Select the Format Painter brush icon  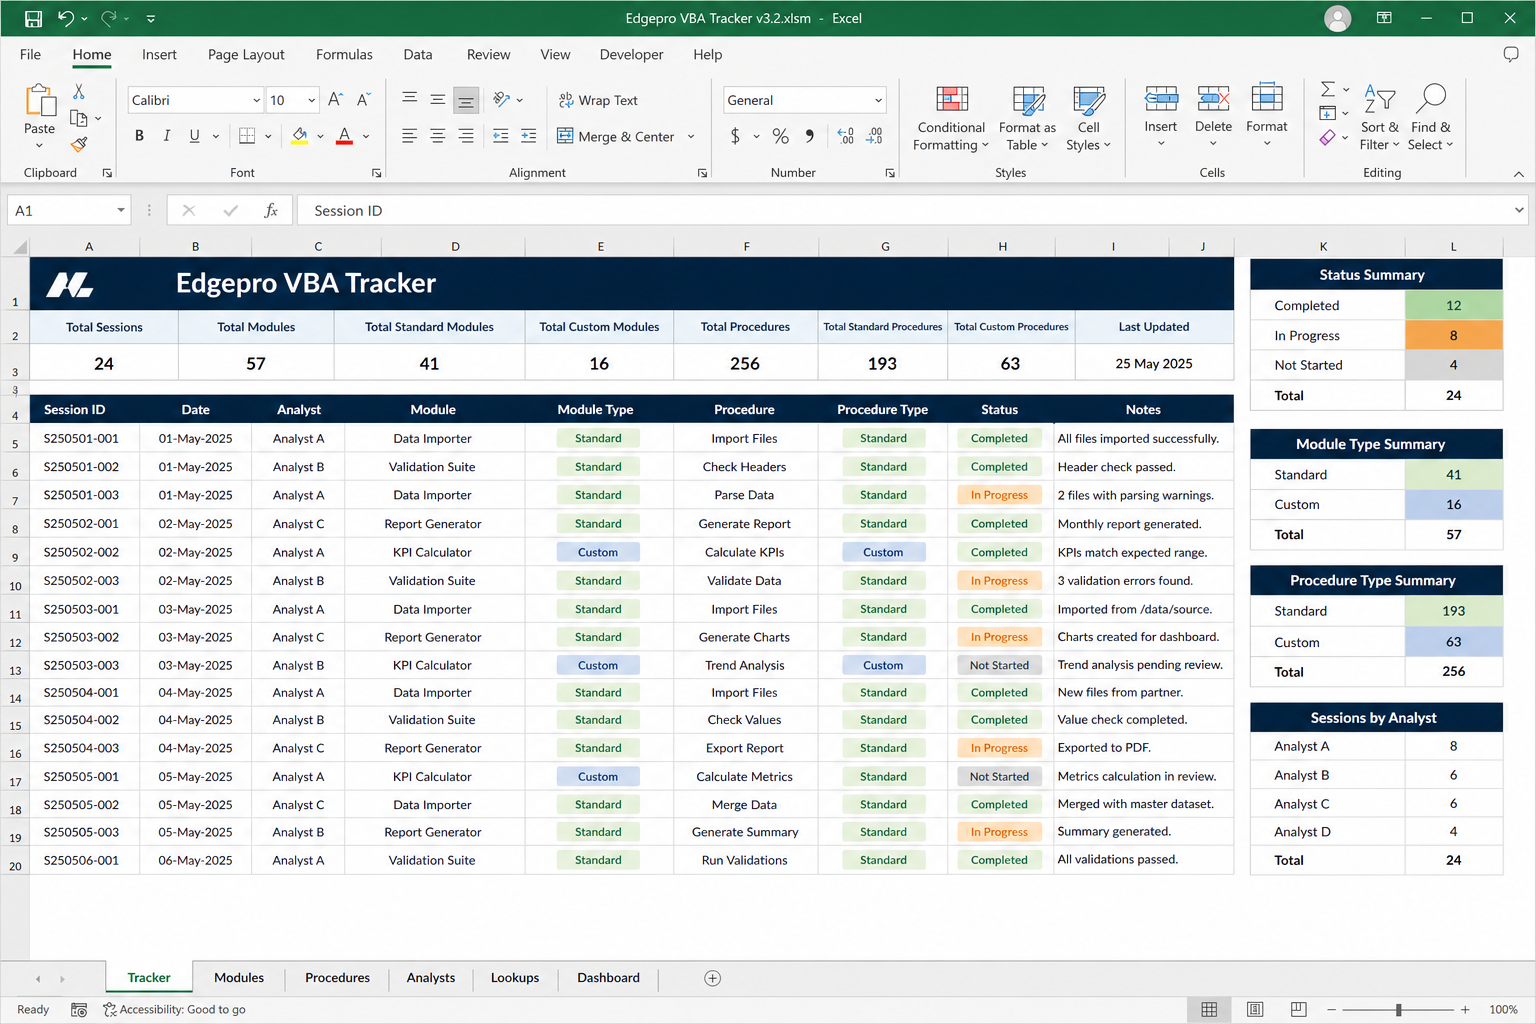point(79,145)
